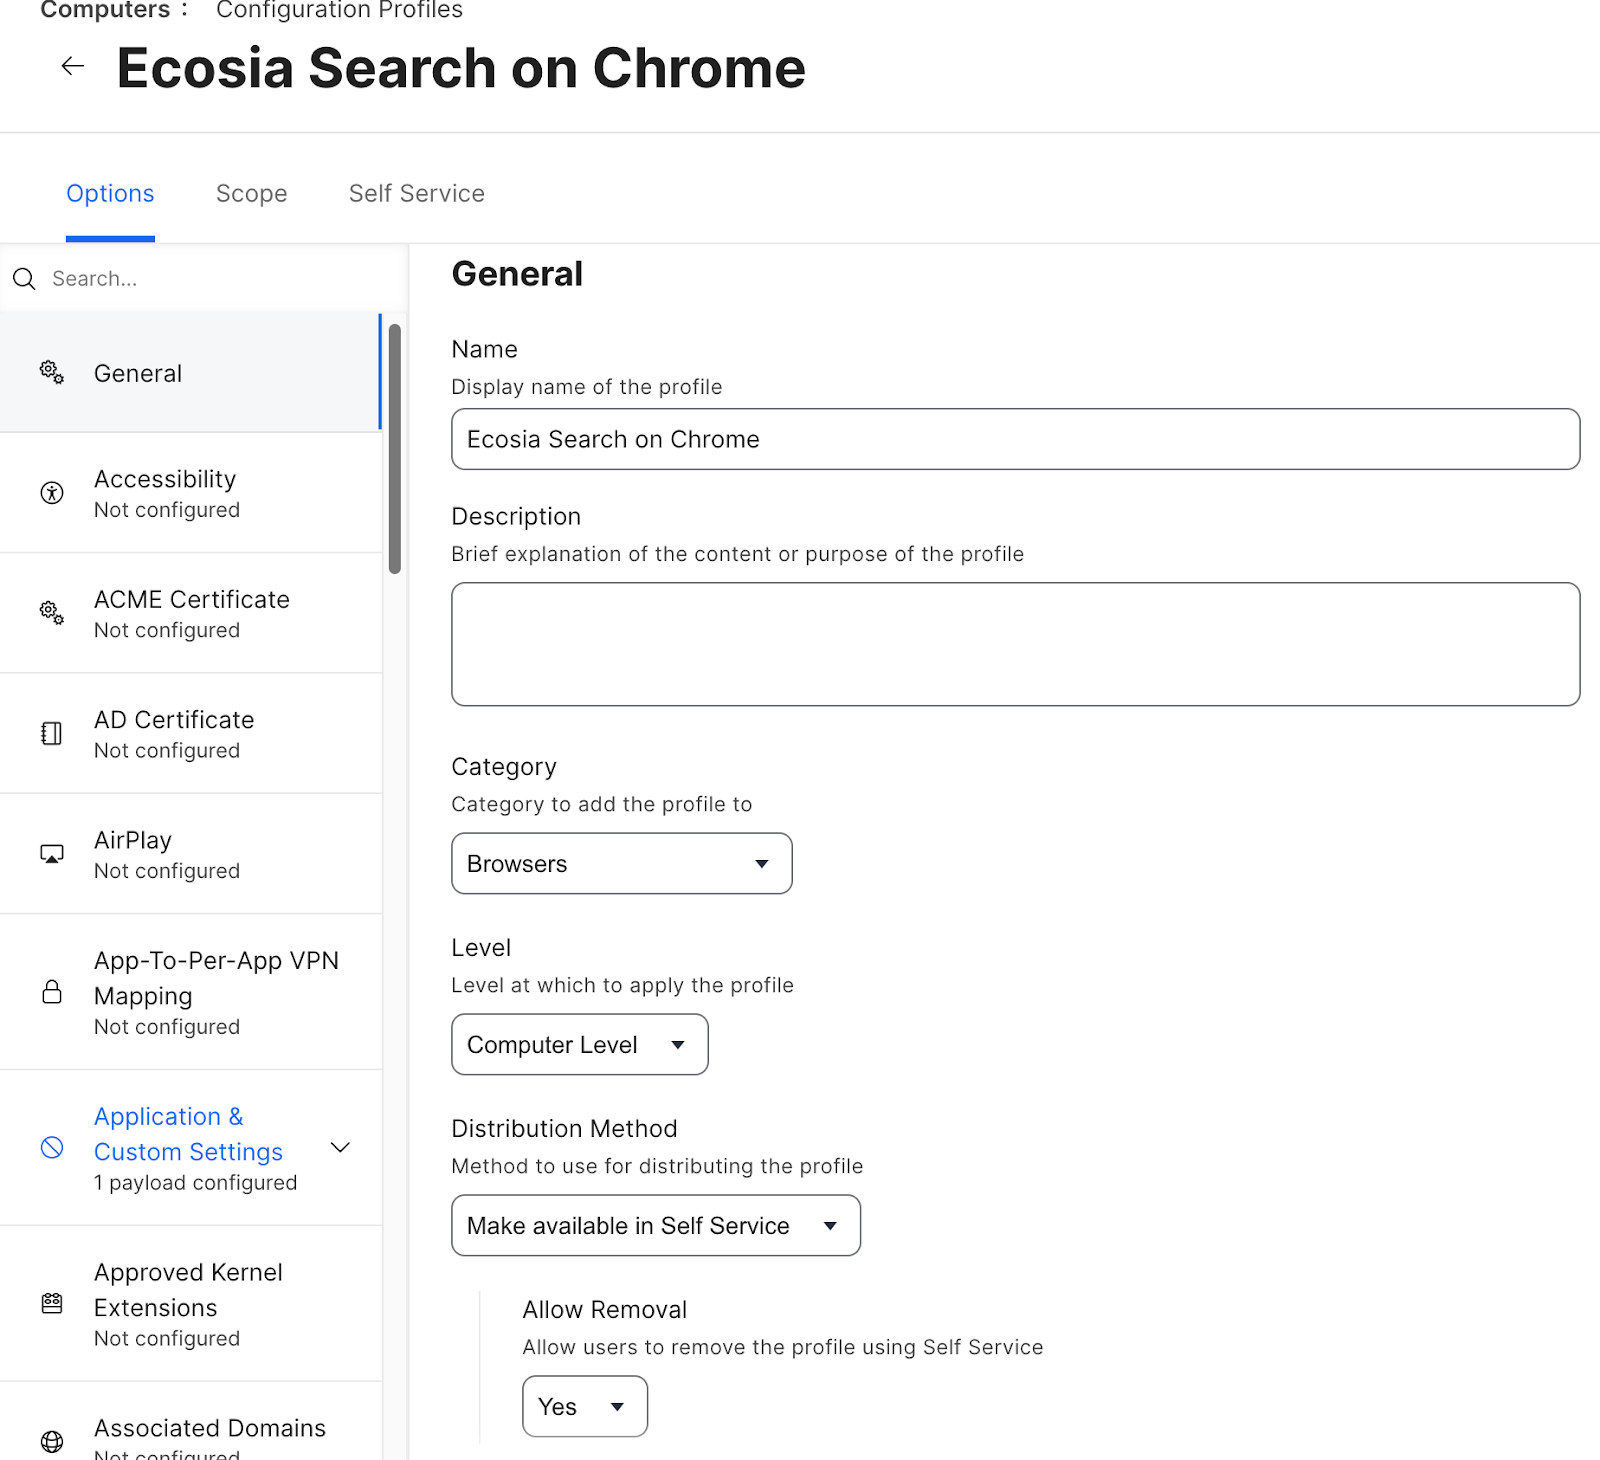
Task: Open the Allow Removal Yes dropdown
Action: (585, 1407)
